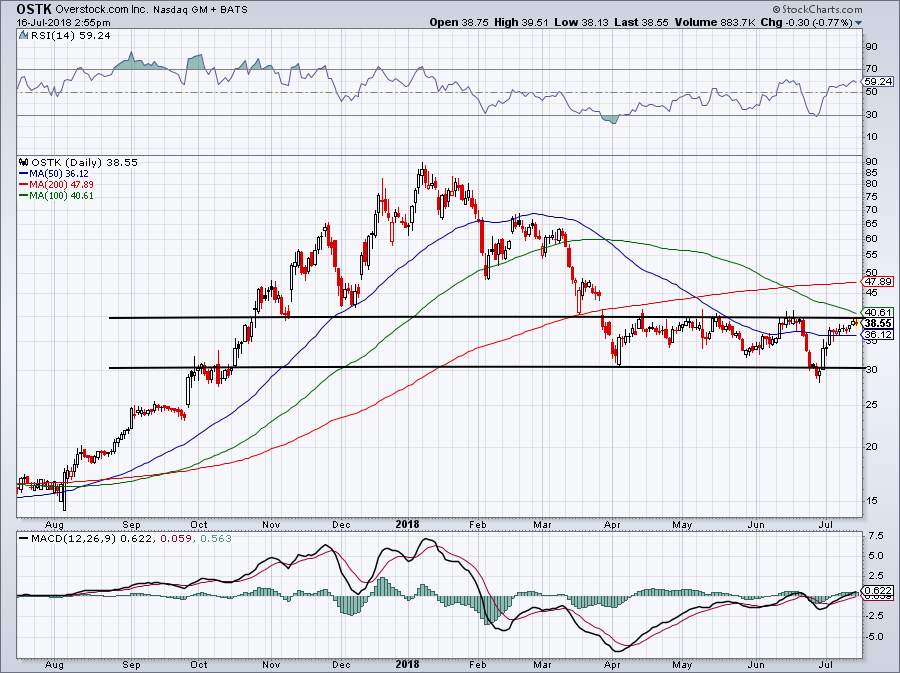Viewport: 900px width, 673px height.
Task: Select the RSI(14) 59.24 legend label
Action: [x=70, y=36]
